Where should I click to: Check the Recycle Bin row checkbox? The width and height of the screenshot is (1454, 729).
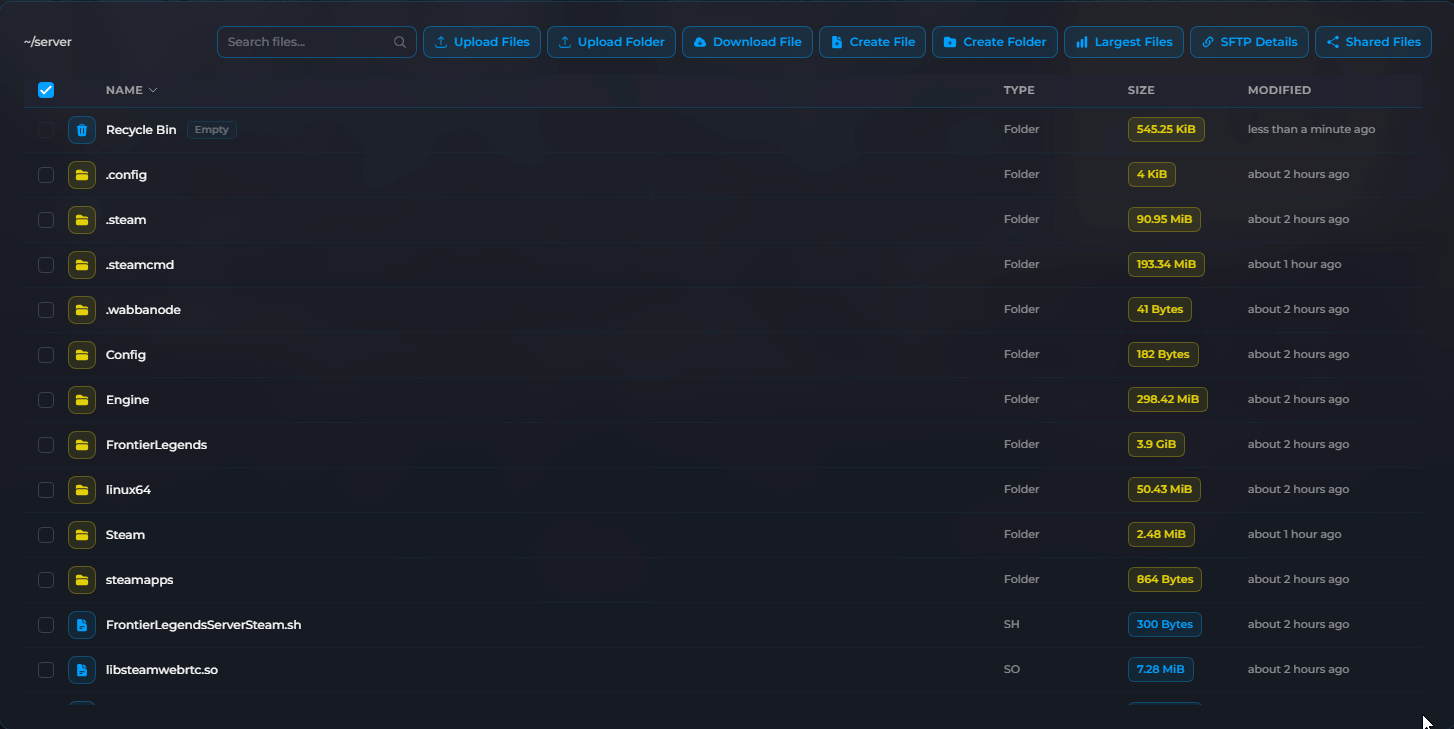(x=46, y=130)
